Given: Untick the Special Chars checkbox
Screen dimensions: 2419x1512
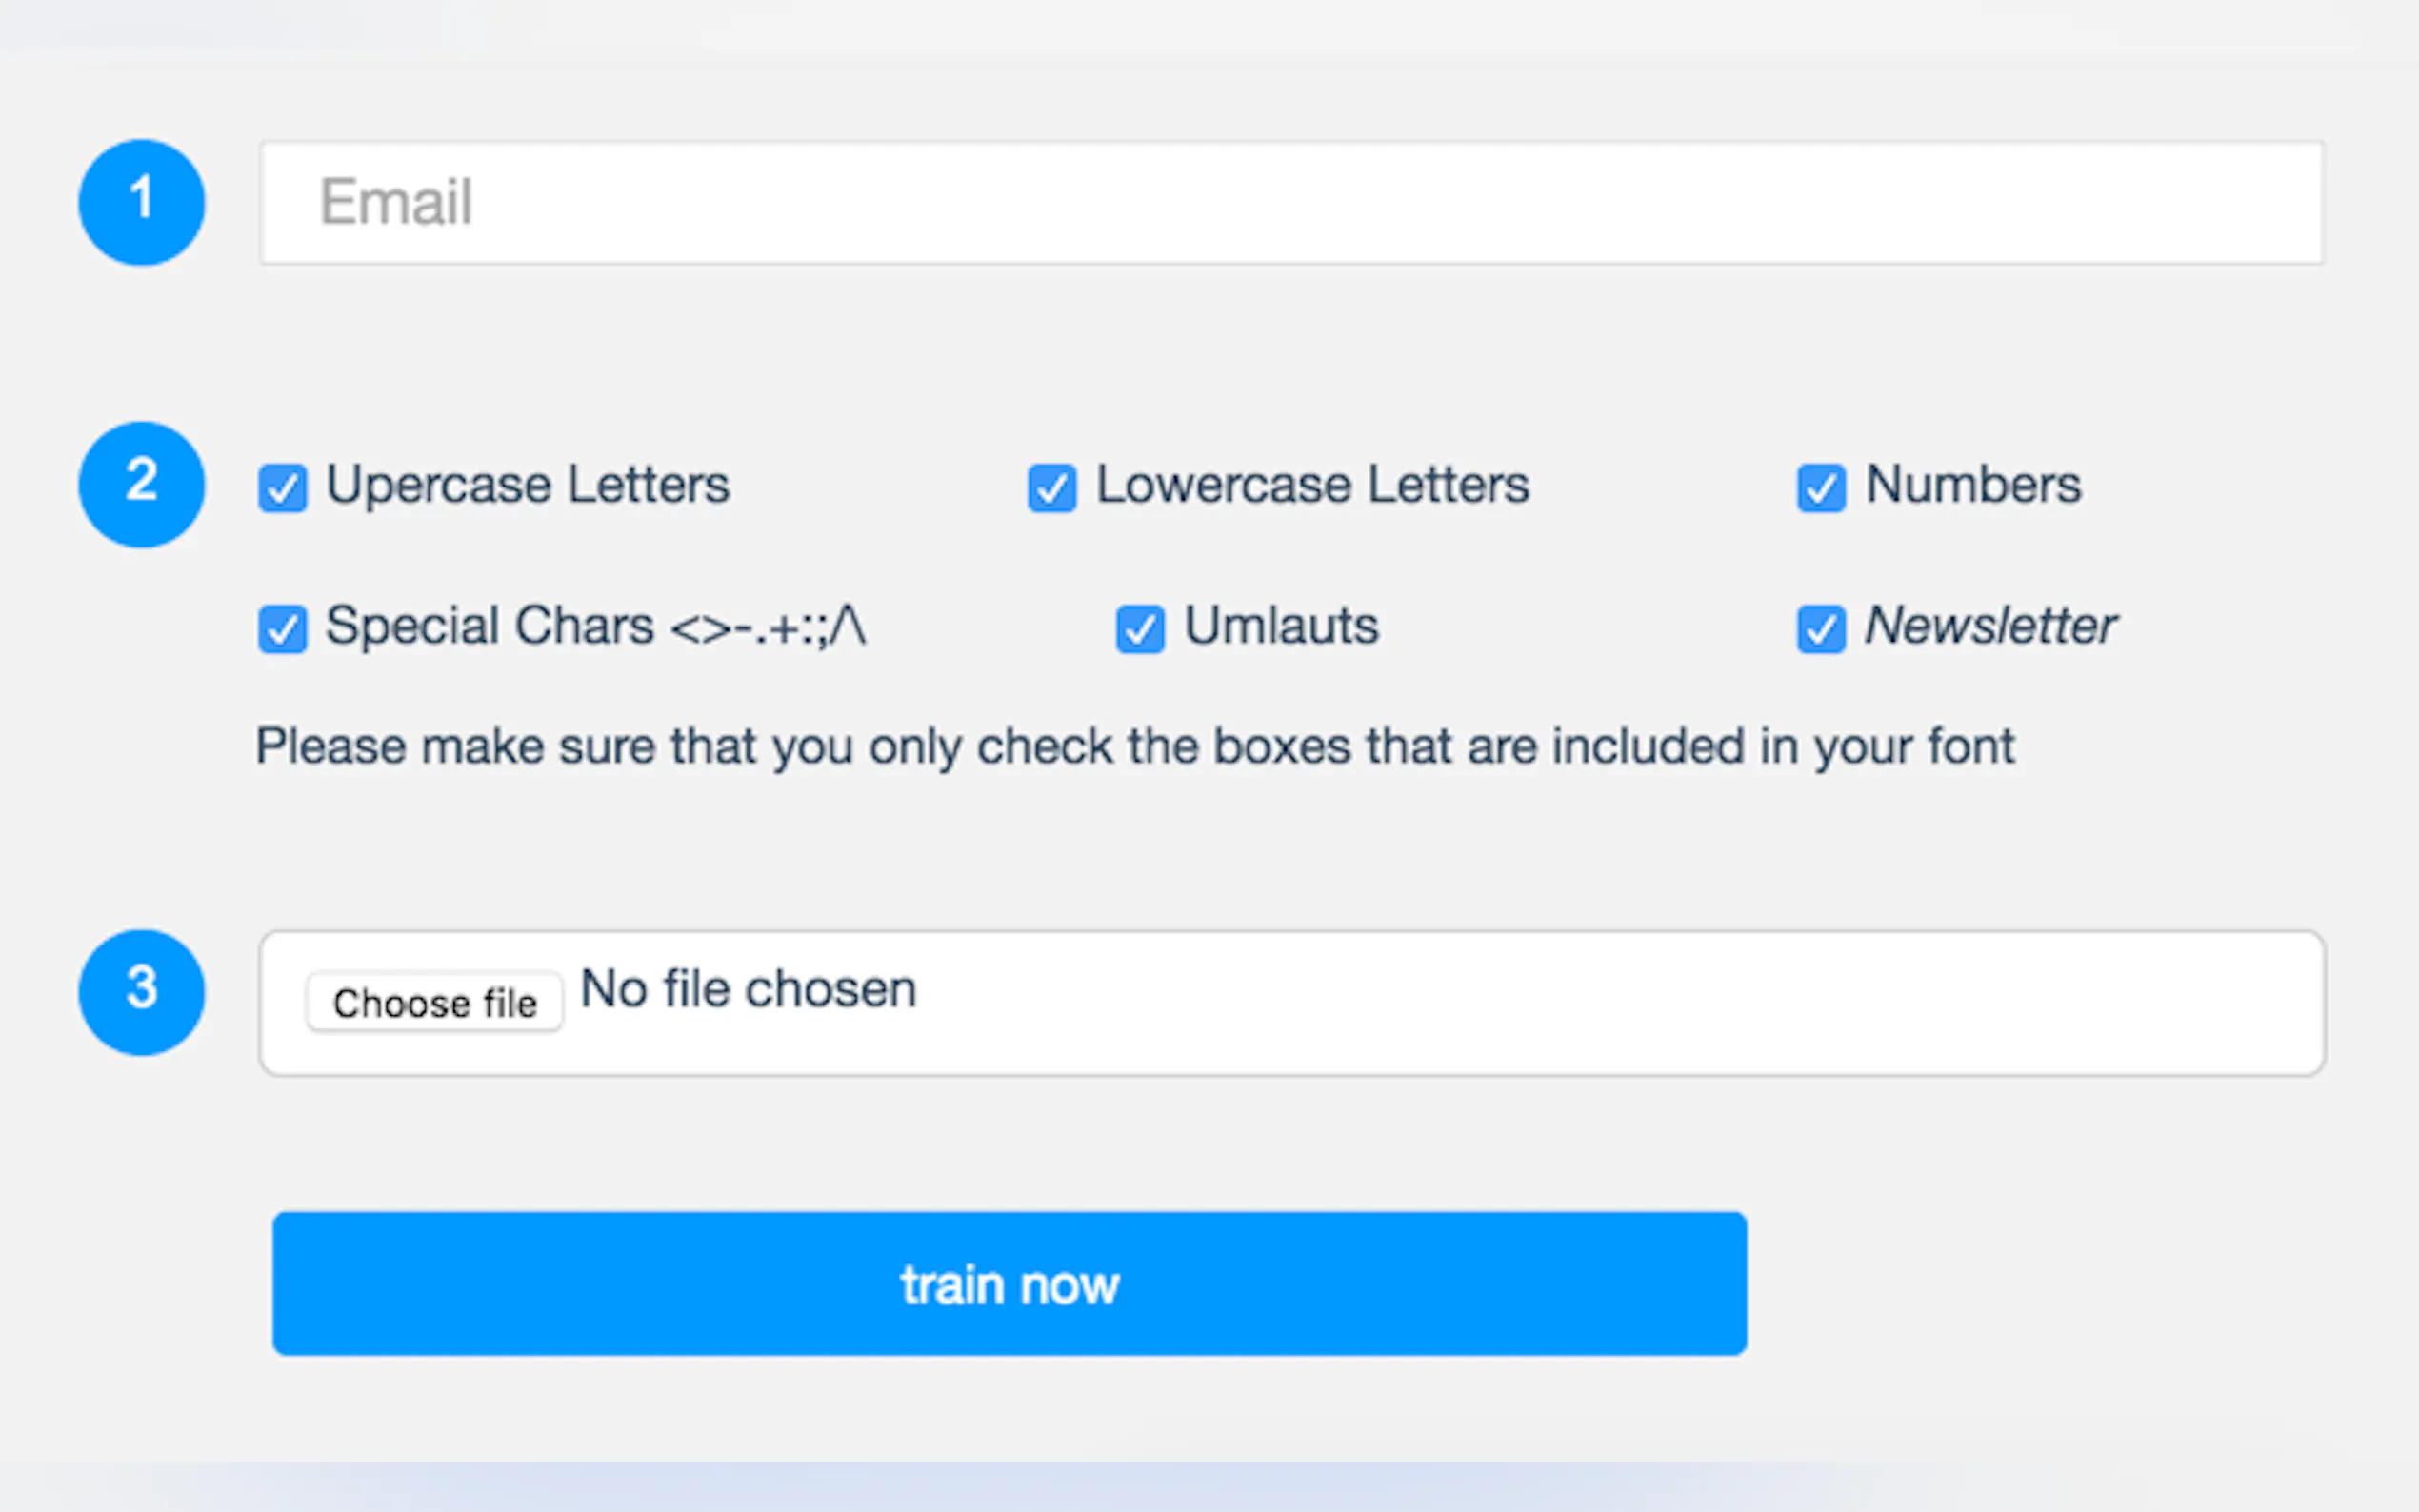Looking at the screenshot, I should pos(283,629).
